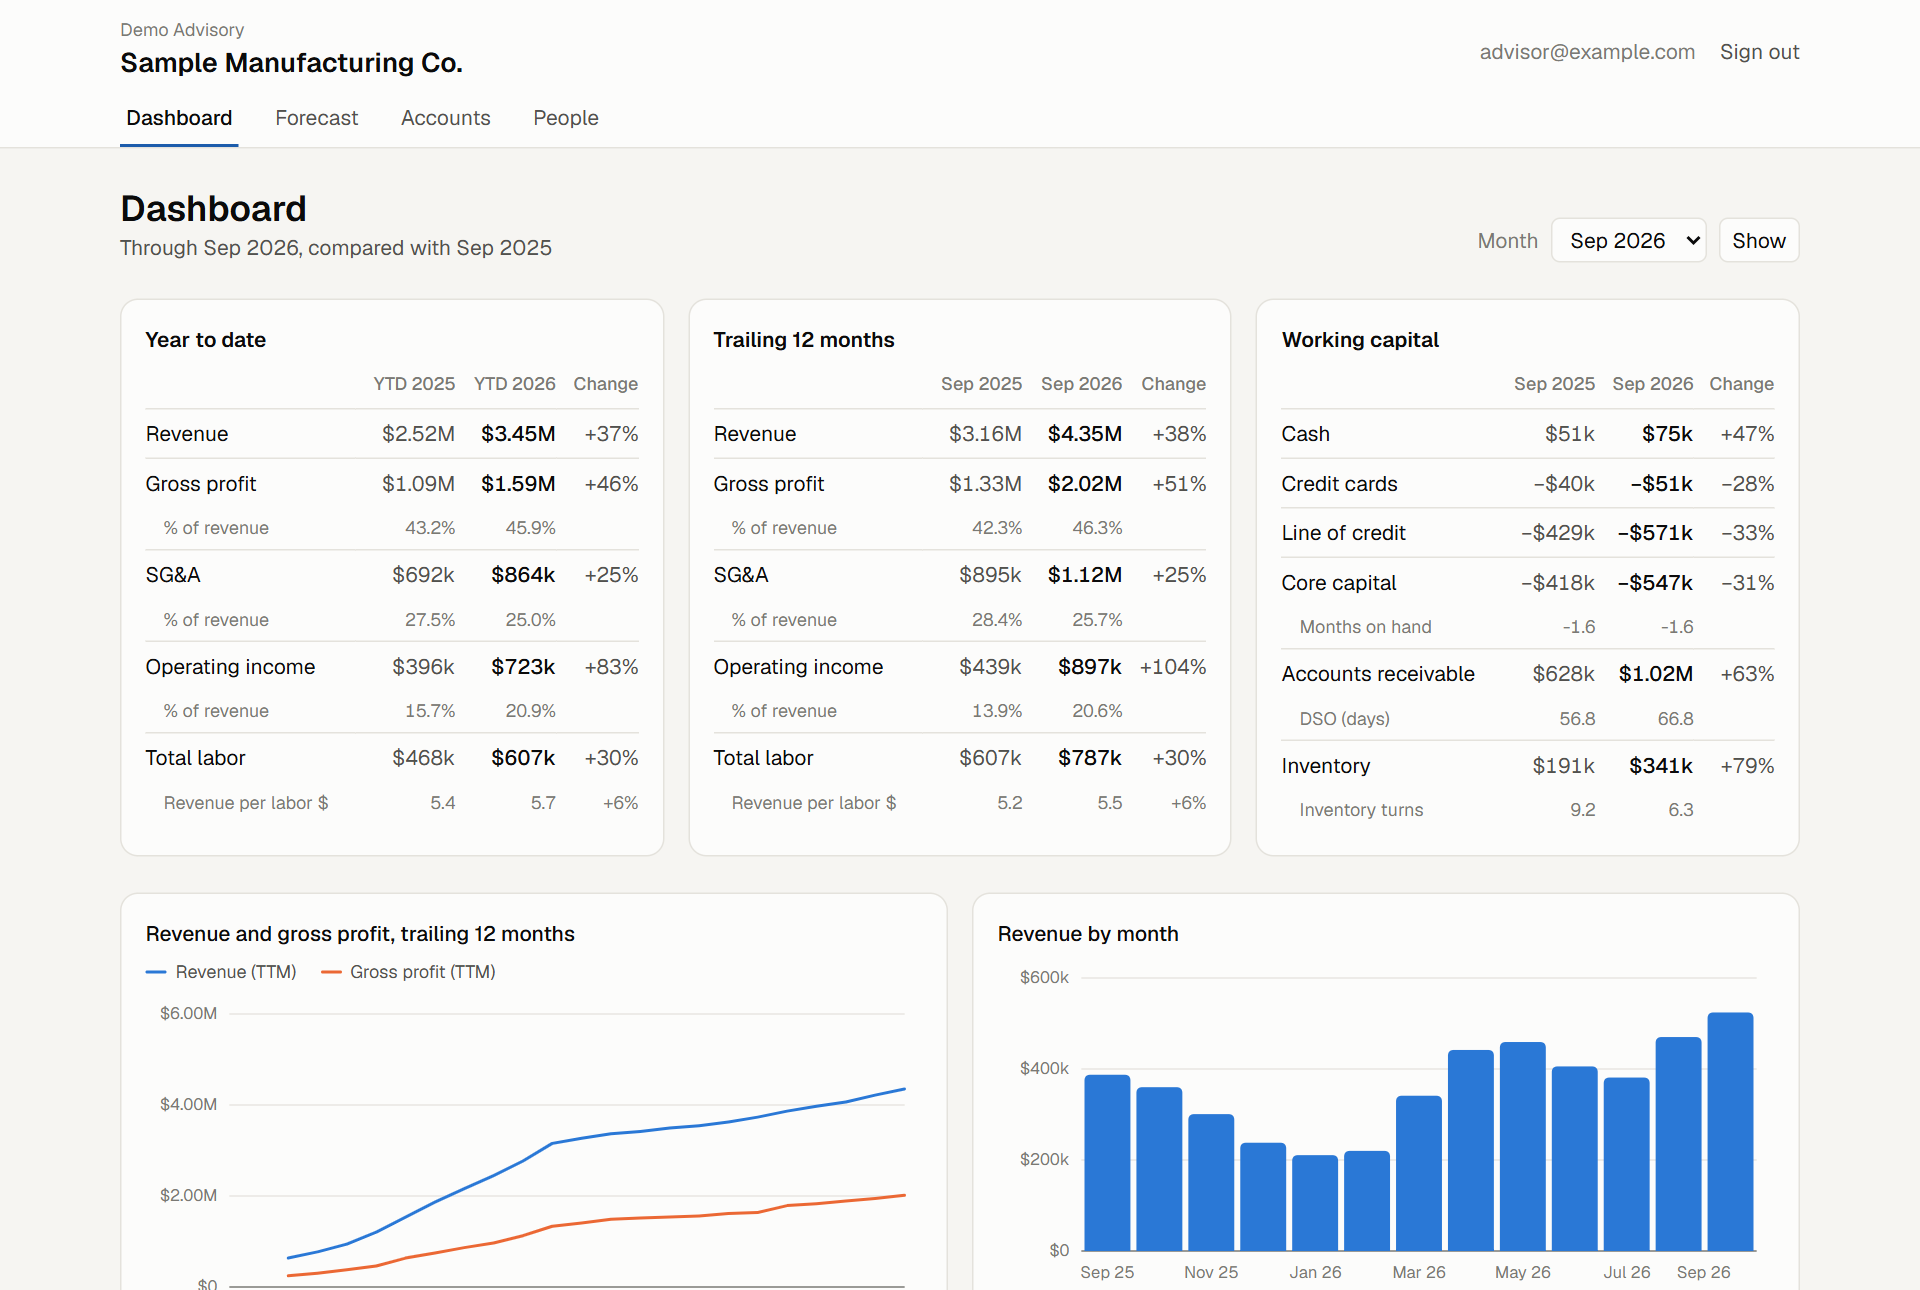Click the Core capital row label
1920x1290 pixels.
click(x=1339, y=583)
